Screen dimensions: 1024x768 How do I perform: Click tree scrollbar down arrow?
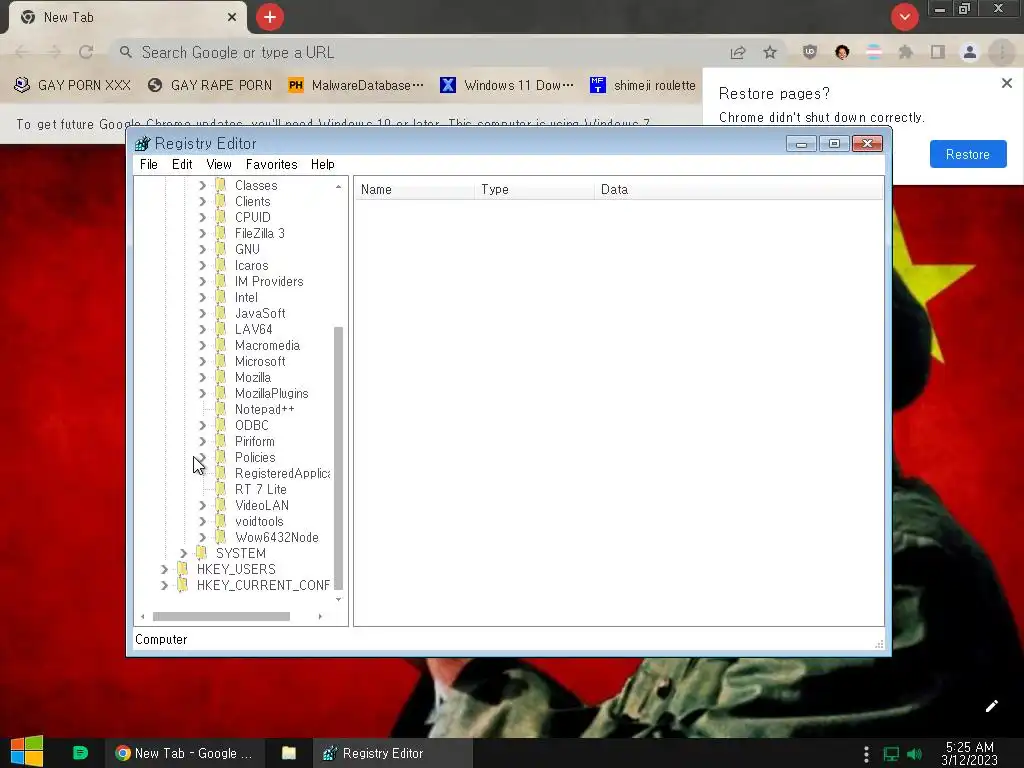point(338,600)
